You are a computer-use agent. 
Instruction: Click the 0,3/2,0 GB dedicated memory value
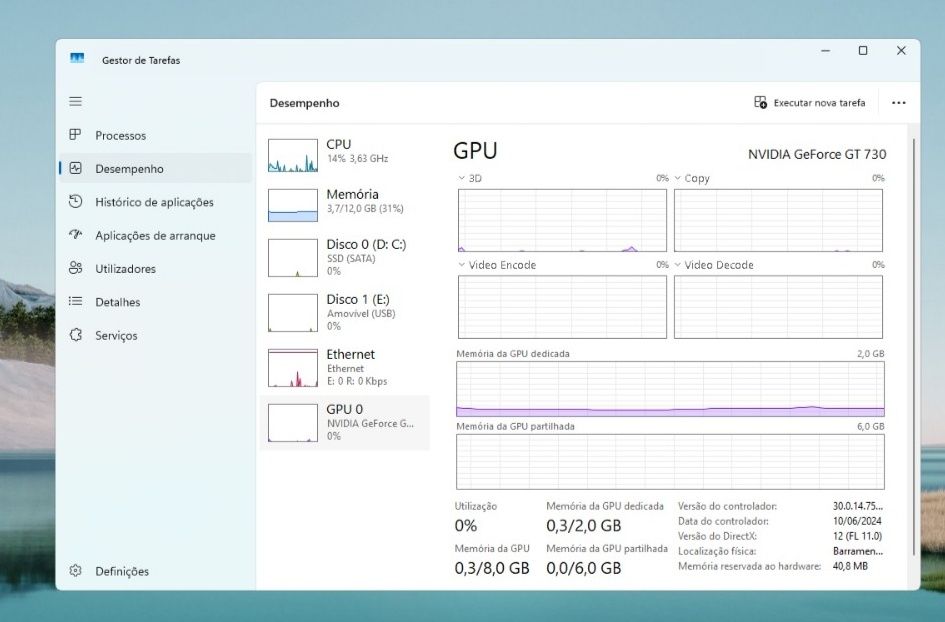583,526
